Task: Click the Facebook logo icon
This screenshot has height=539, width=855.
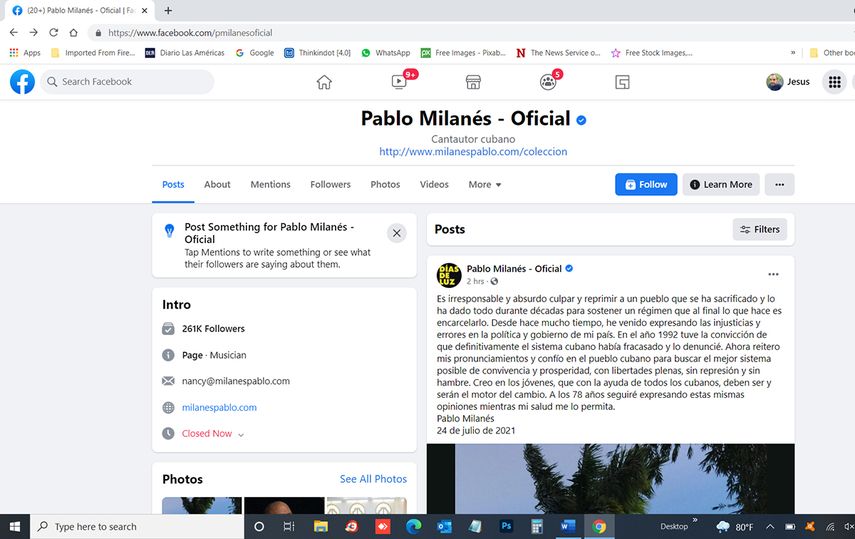Action: tap(22, 82)
